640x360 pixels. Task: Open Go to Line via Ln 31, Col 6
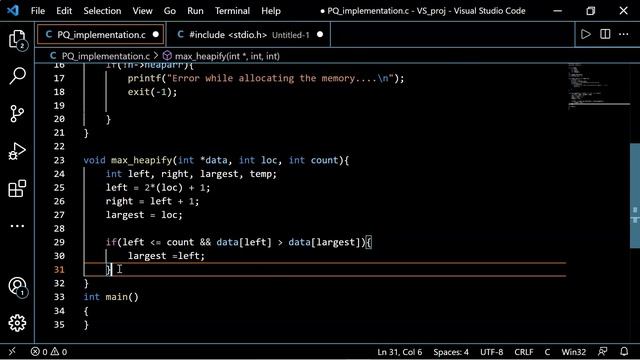click(400, 351)
